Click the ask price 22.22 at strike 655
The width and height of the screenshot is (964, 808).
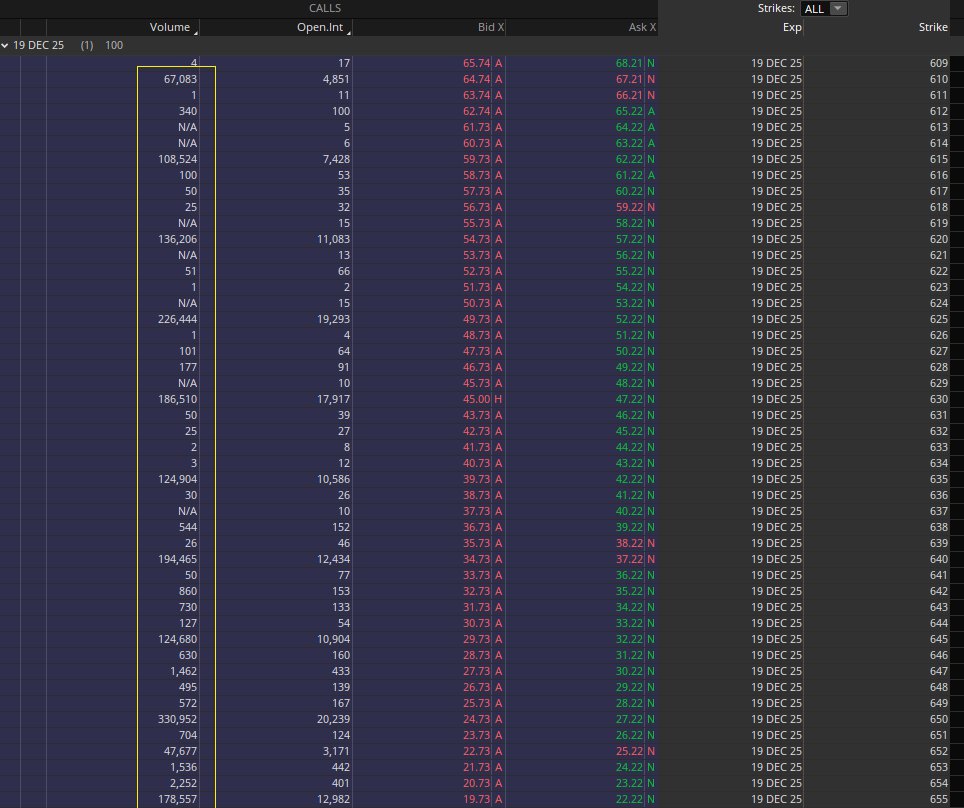tap(631, 799)
